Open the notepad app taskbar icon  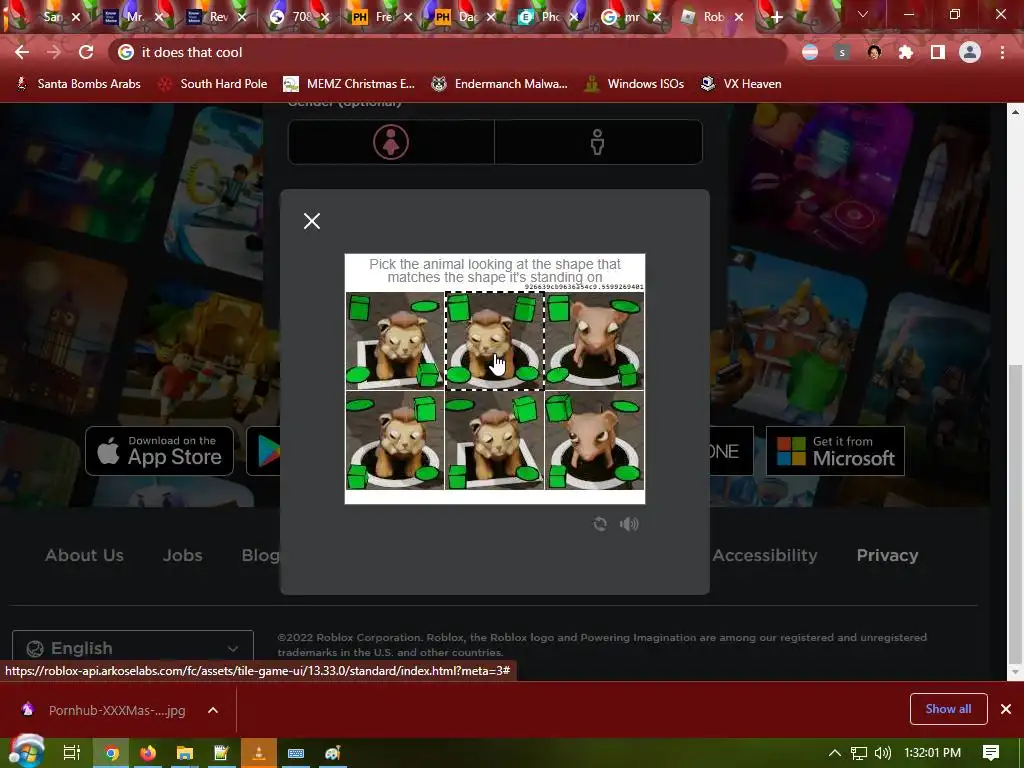221,753
